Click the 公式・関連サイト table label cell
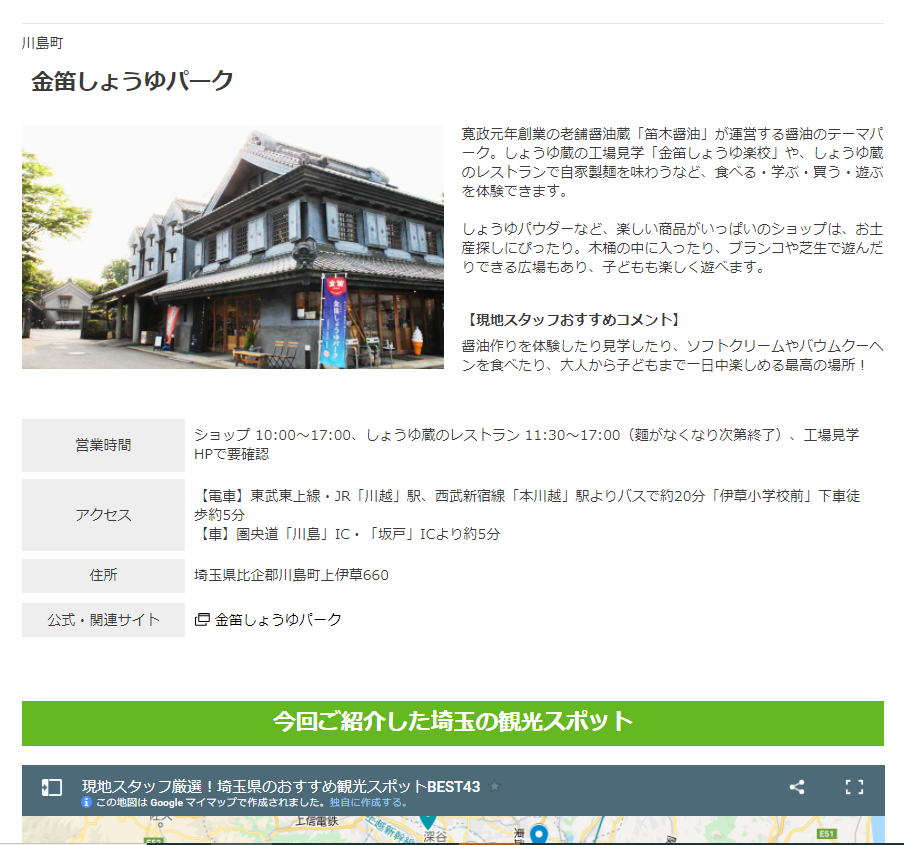 point(103,620)
